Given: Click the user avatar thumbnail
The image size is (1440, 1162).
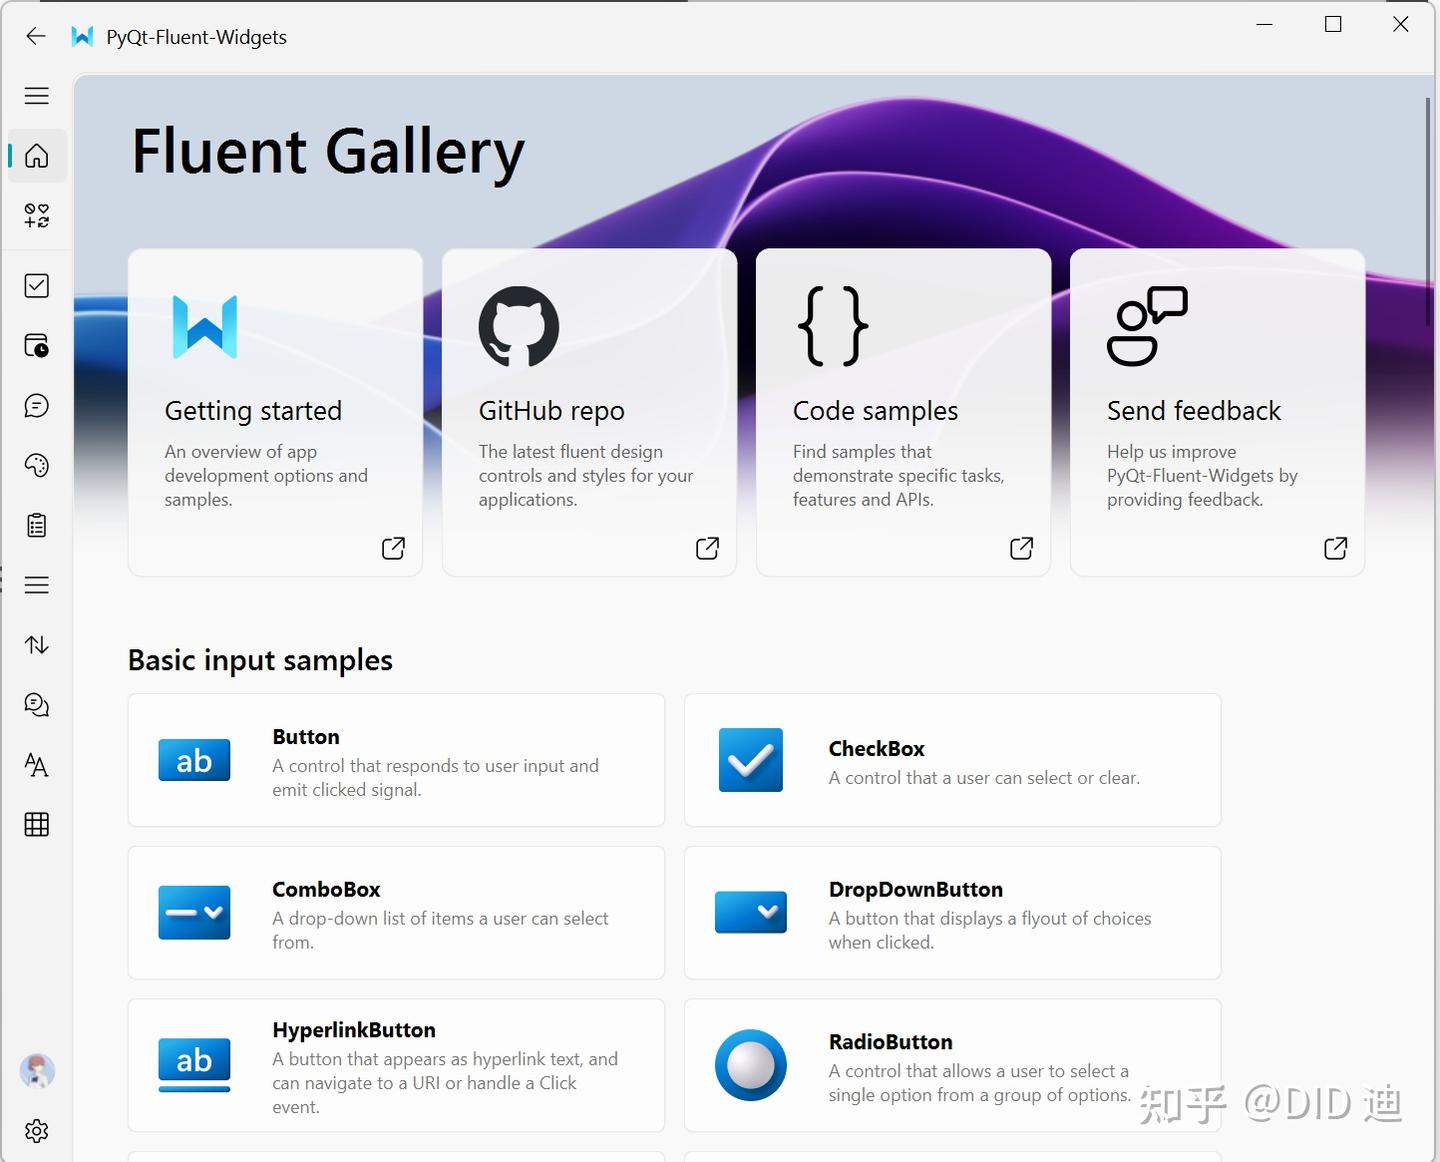Looking at the screenshot, I should pyautogui.click(x=36, y=1071).
